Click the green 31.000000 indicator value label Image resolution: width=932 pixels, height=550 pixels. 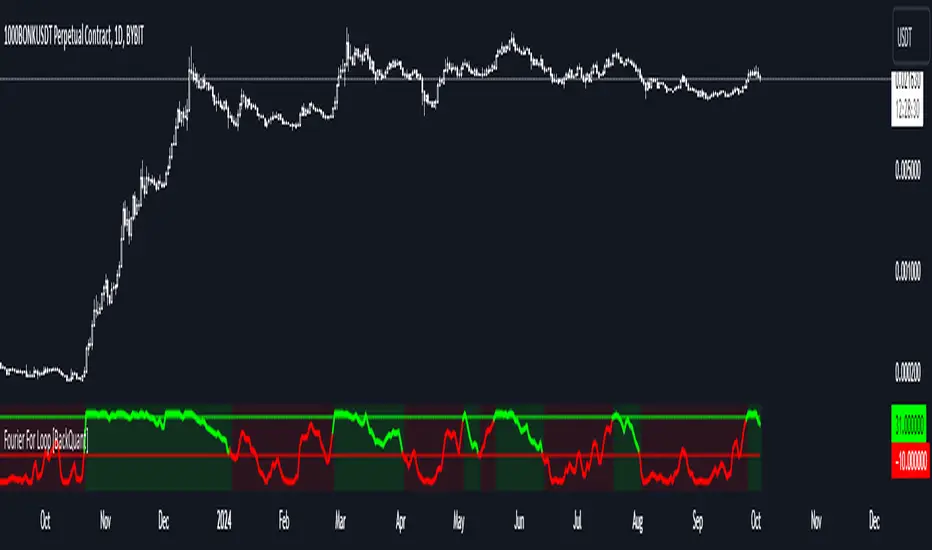(x=909, y=424)
